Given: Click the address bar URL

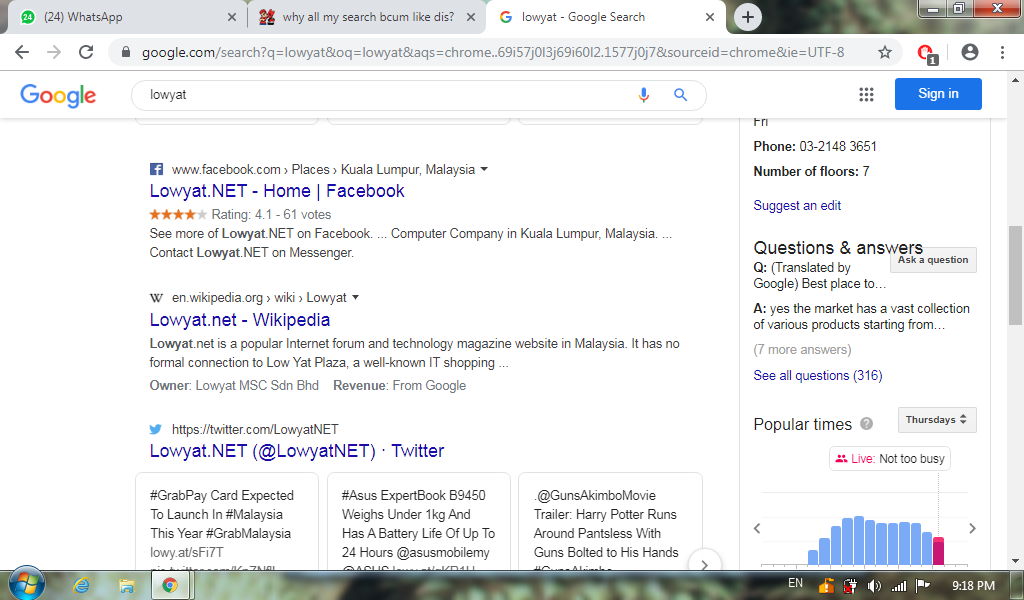Looking at the screenshot, I should pos(493,52).
